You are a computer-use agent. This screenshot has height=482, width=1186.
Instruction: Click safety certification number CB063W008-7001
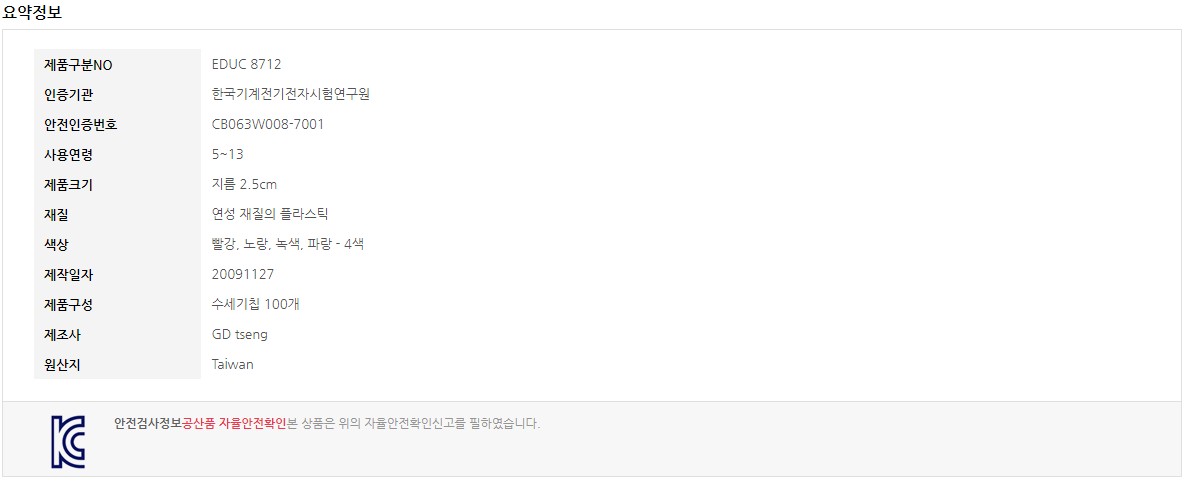[x=268, y=124]
